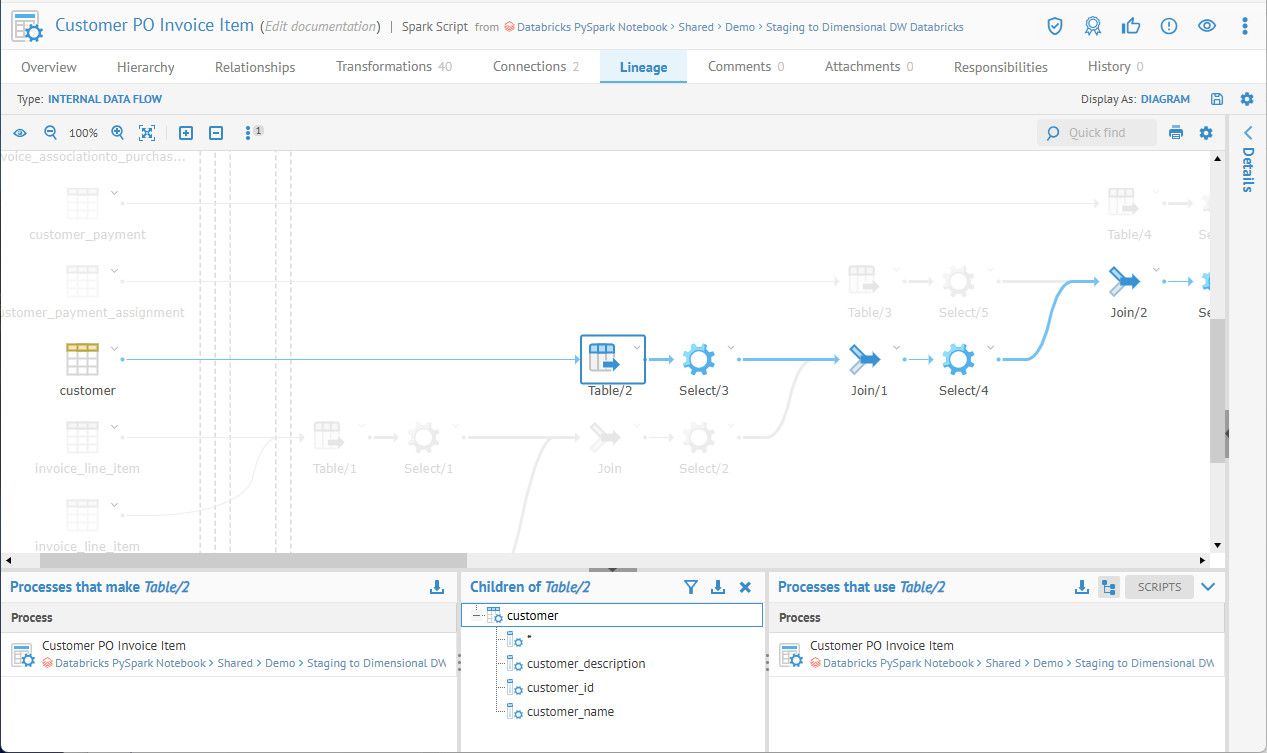Toggle the watch eye icon in header
1267x753 pixels.
(x=1207, y=26)
